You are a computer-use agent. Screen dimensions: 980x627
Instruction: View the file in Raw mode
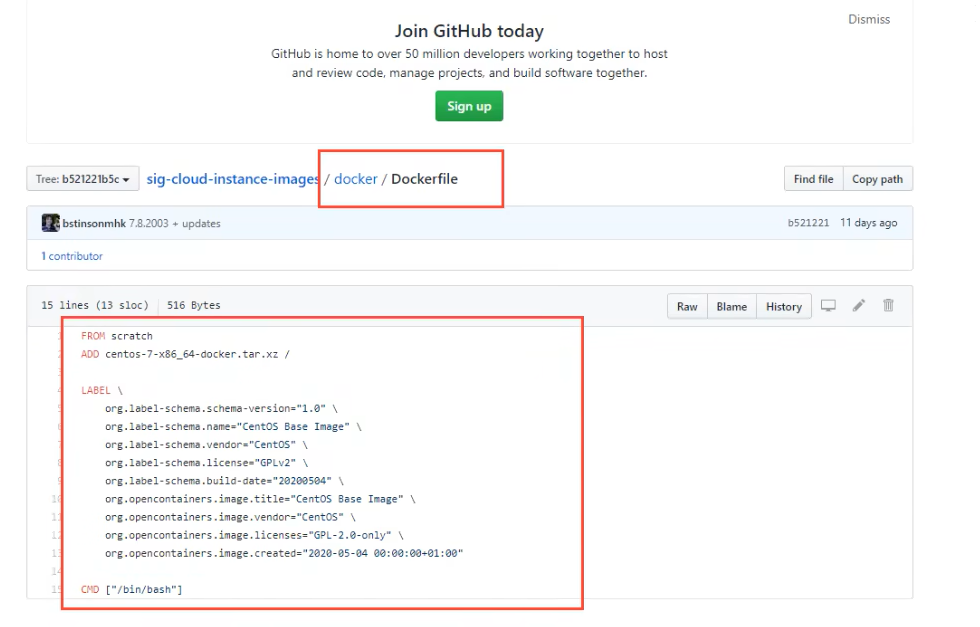[x=687, y=307]
